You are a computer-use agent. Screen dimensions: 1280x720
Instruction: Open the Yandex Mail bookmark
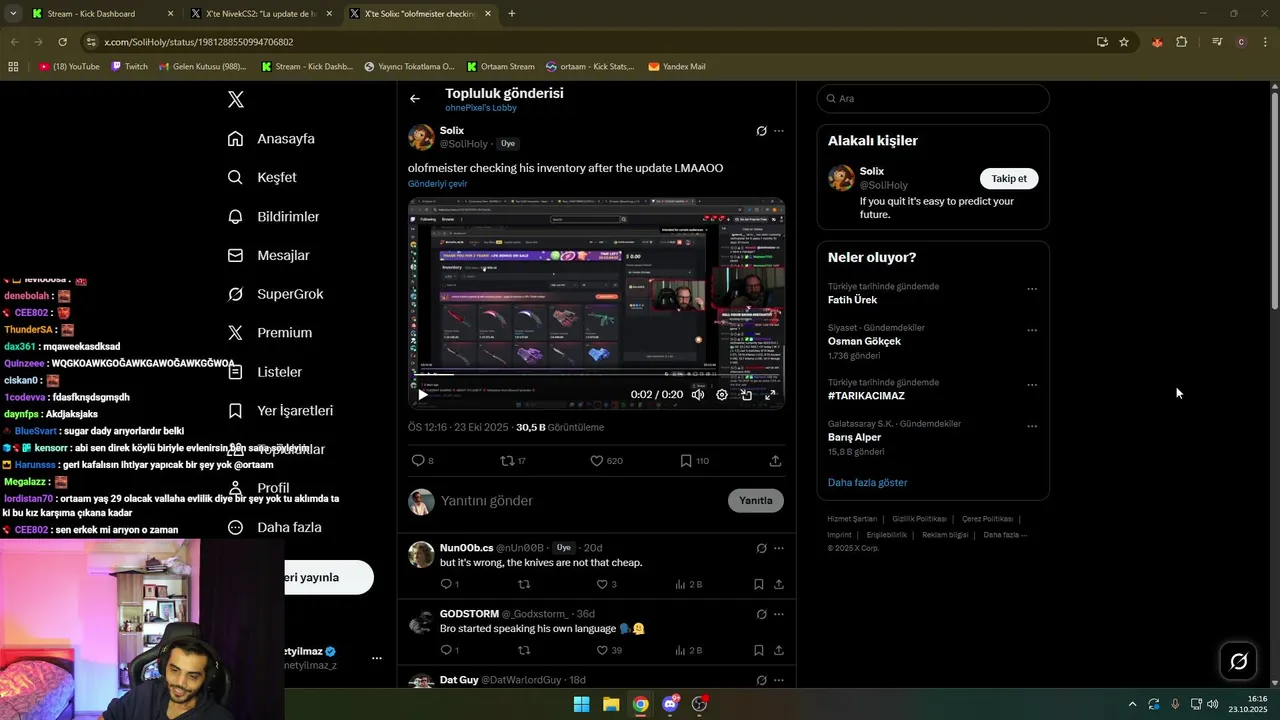677,67
